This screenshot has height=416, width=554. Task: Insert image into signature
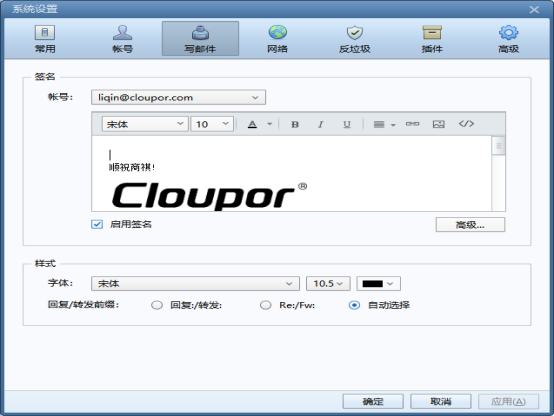[438, 124]
